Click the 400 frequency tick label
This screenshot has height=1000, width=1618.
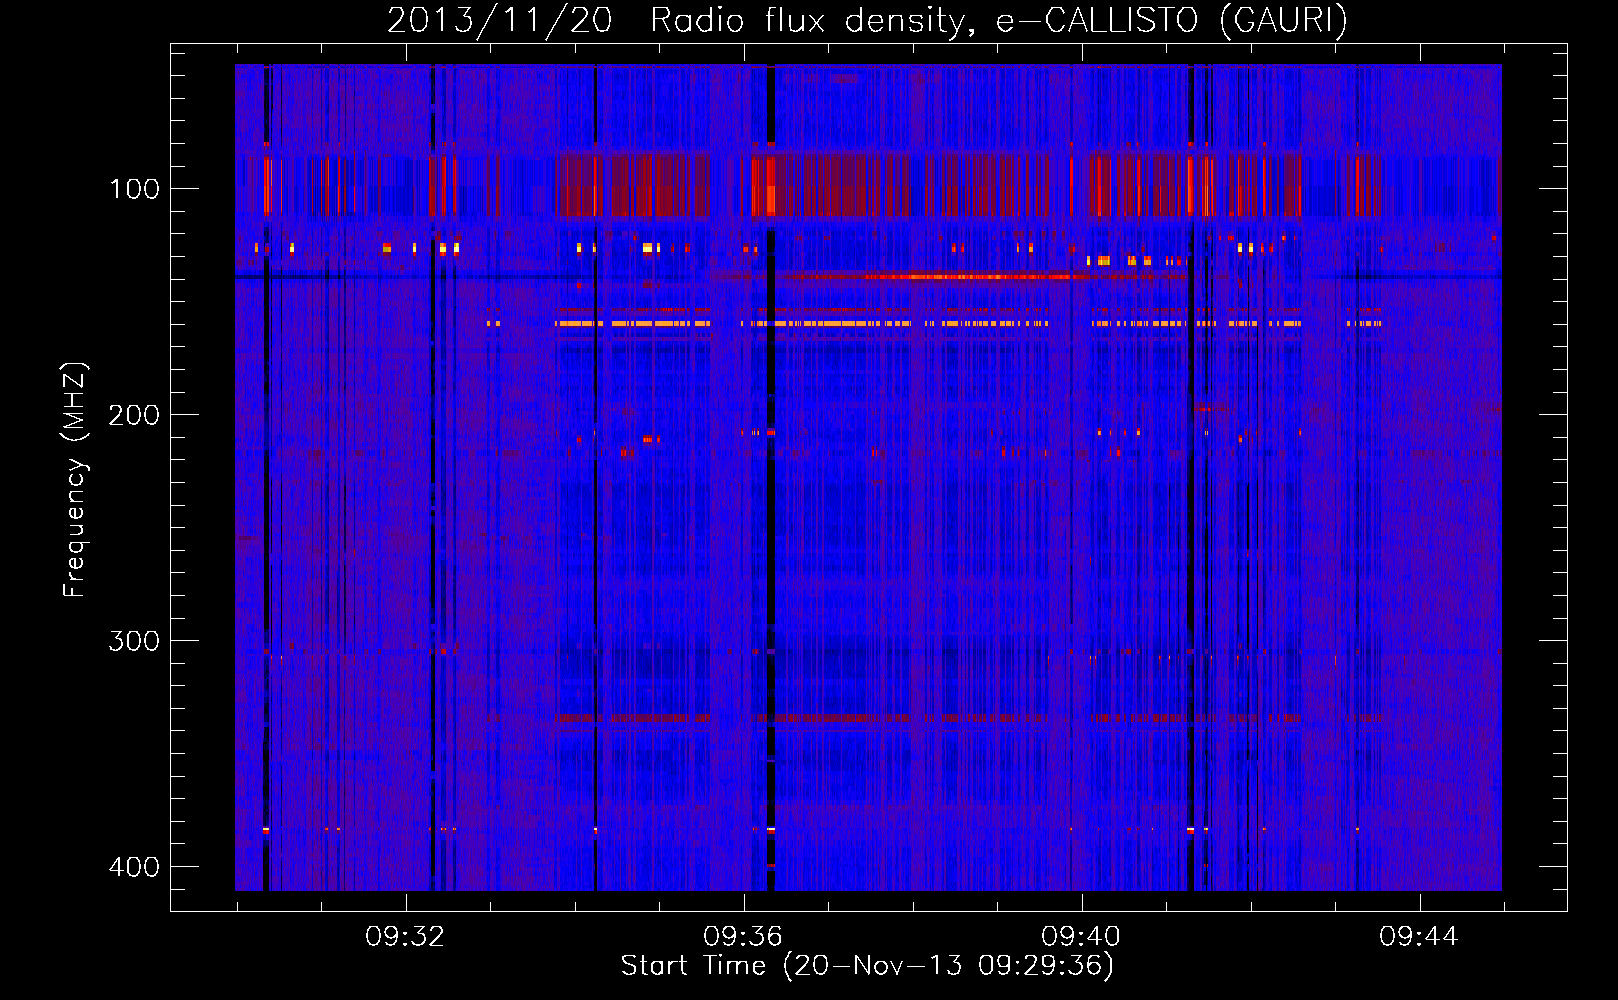point(134,867)
